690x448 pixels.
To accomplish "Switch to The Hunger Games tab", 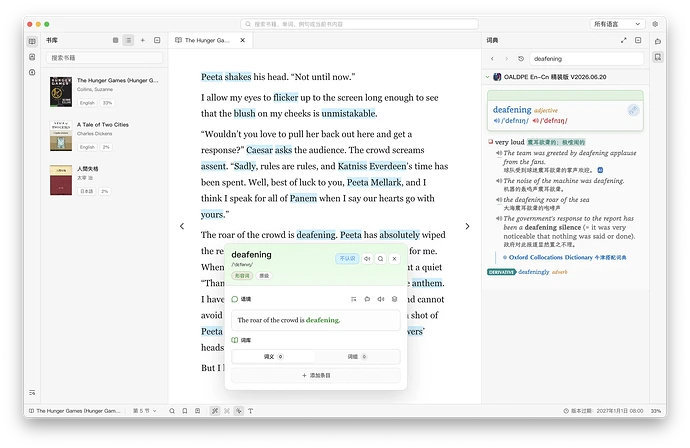I will (207, 40).
